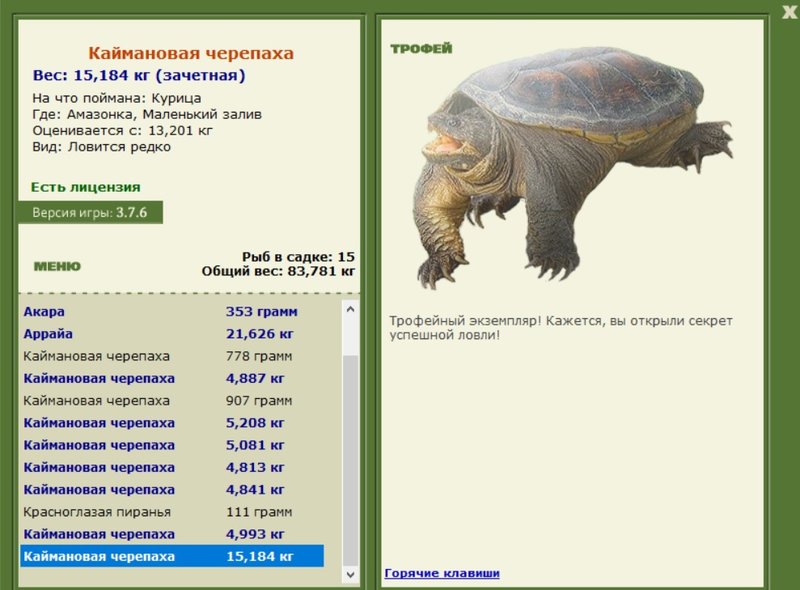Select Каймановая черепаха 4,887 кг row
The height and width of the screenshot is (590, 800).
[172, 378]
